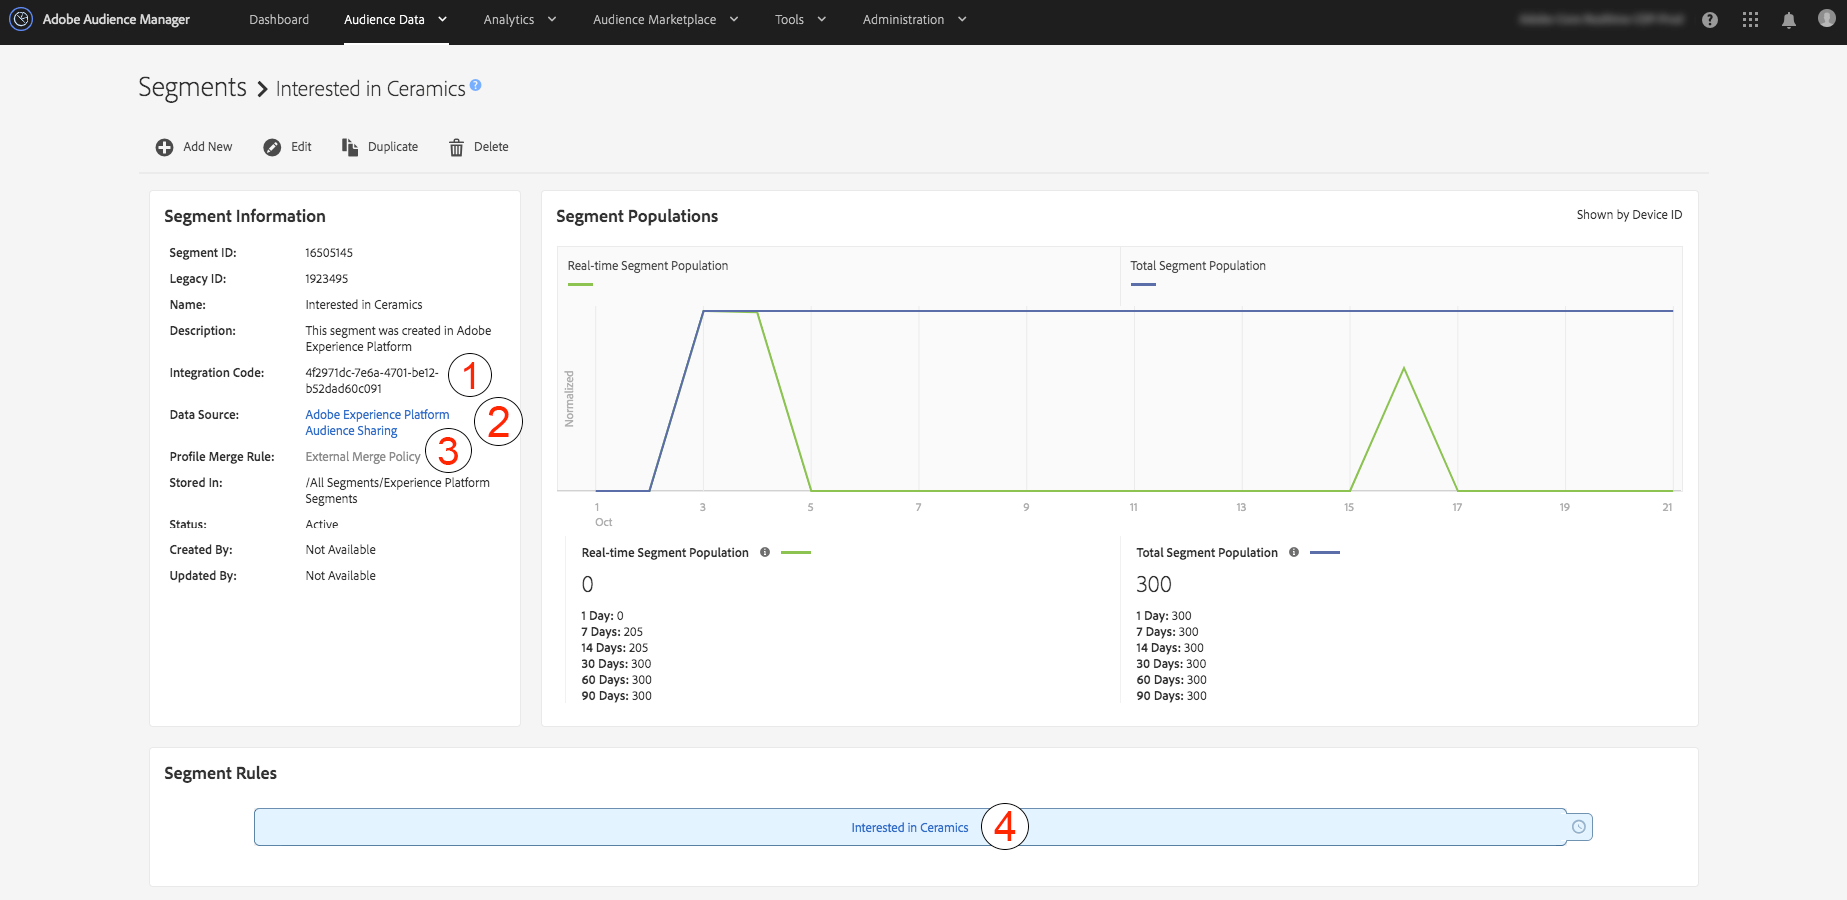This screenshot has width=1847, height=900.
Task: Open the help question mark icon
Action: pos(1710,20)
